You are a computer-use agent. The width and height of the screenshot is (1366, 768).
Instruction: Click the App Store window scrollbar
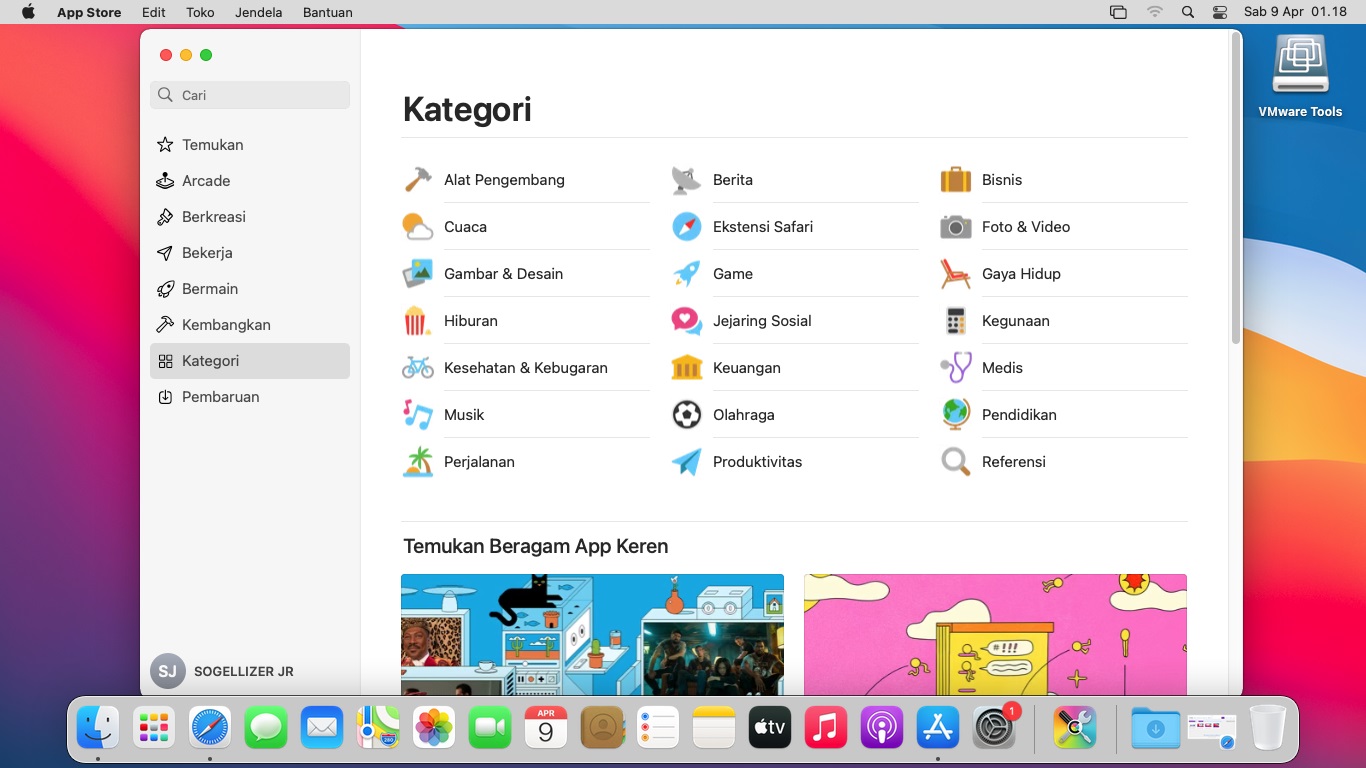[1236, 190]
